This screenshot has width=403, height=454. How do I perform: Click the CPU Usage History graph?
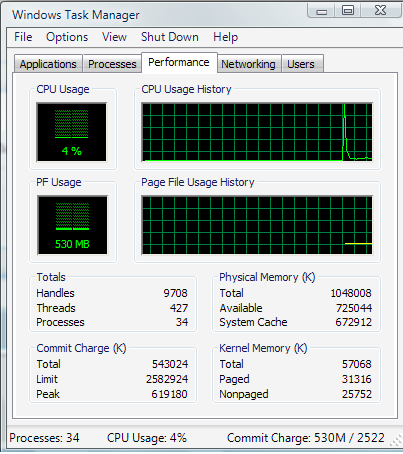pos(257,132)
